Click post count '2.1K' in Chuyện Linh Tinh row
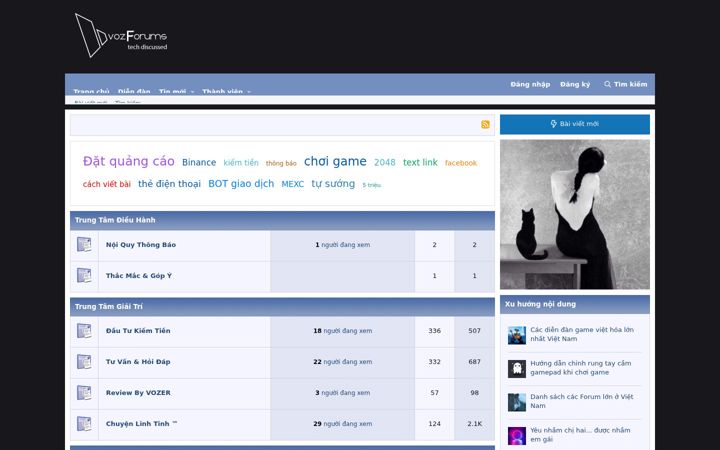The image size is (720, 450). pyautogui.click(x=474, y=424)
